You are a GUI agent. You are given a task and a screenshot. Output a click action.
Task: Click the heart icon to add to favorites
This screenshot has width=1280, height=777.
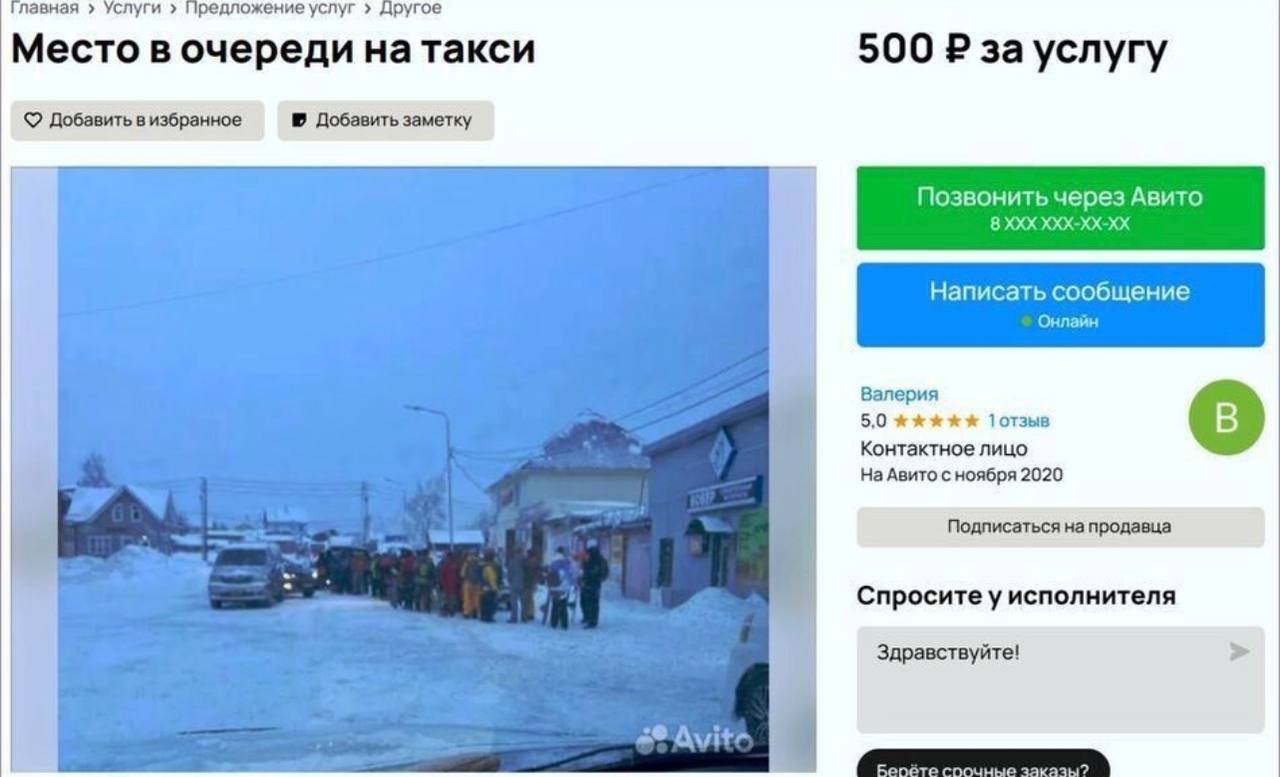[x=33, y=120]
